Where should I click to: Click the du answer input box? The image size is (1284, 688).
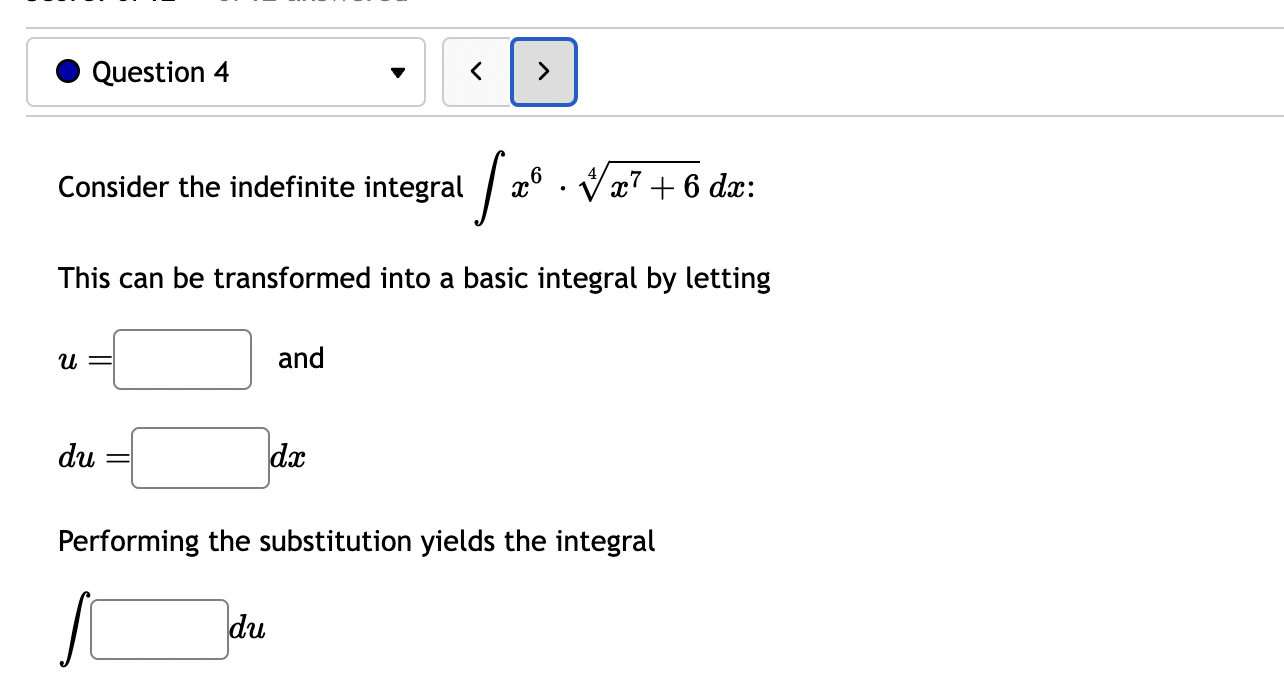(x=199, y=456)
